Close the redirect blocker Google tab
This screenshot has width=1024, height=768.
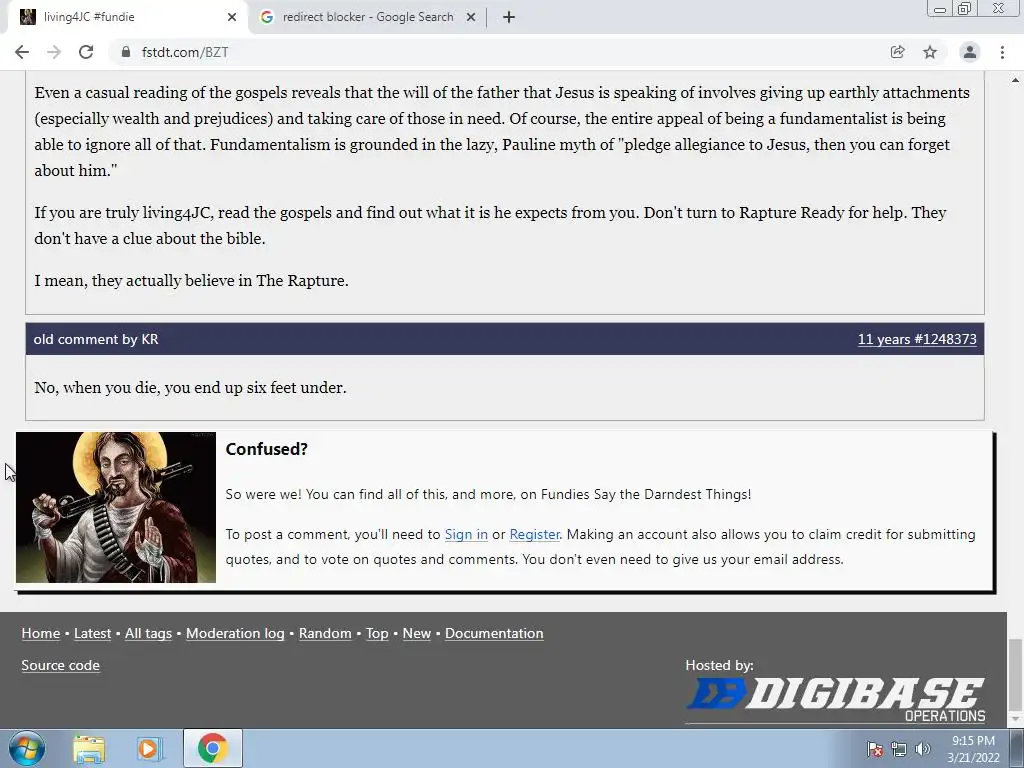pos(471,17)
